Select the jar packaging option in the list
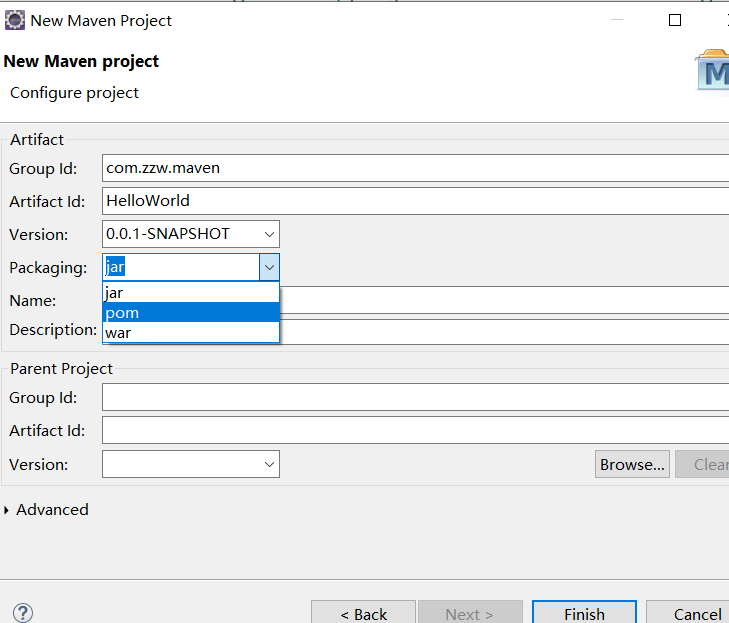The width and height of the screenshot is (729, 623). click(x=191, y=292)
